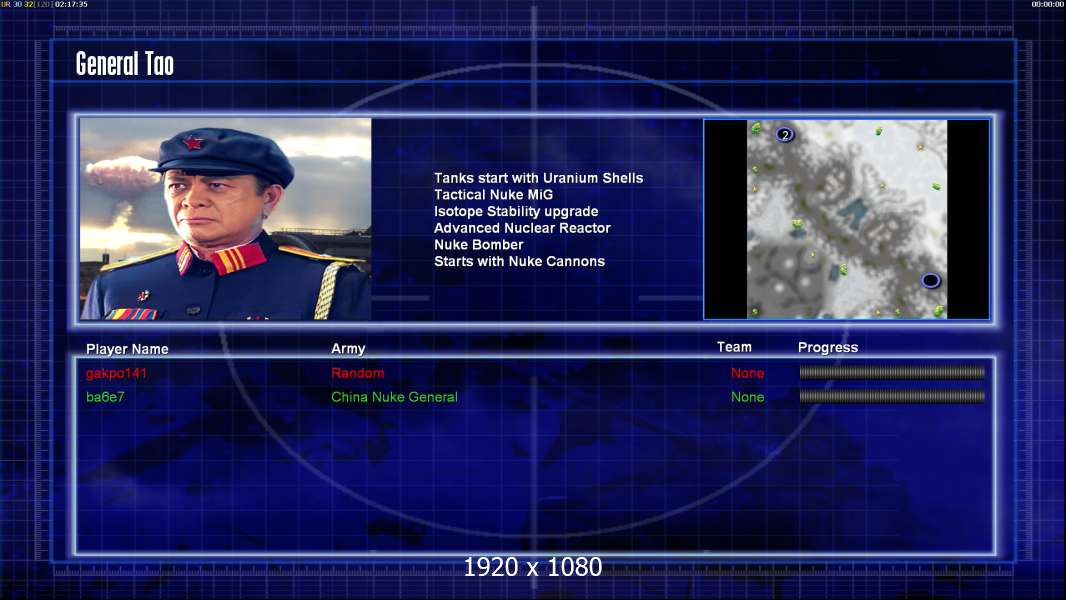This screenshot has width=1066, height=600.
Task: Click "Tactical Nuke MiG" text
Action: (494, 194)
